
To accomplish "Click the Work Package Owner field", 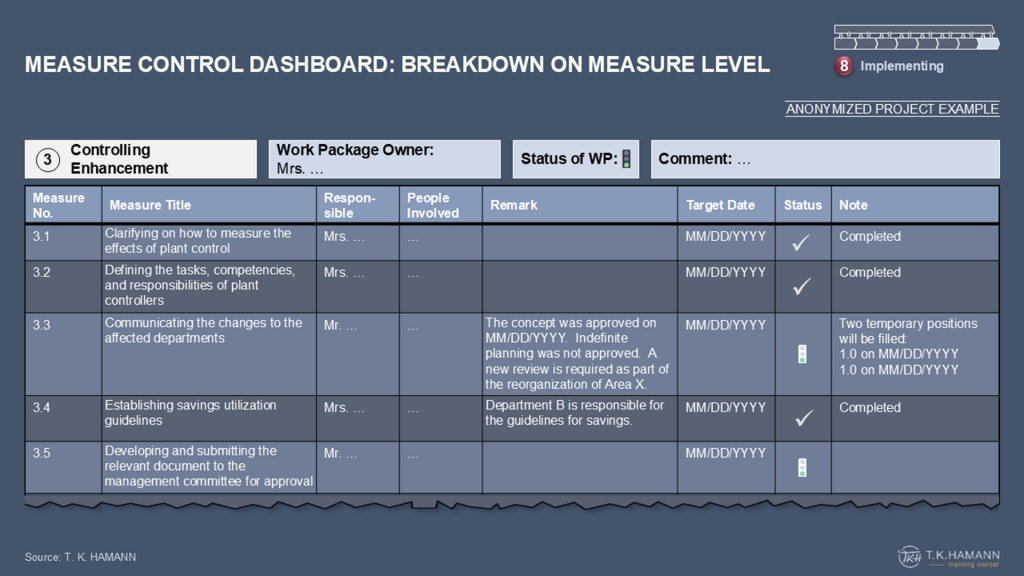I will [x=384, y=159].
